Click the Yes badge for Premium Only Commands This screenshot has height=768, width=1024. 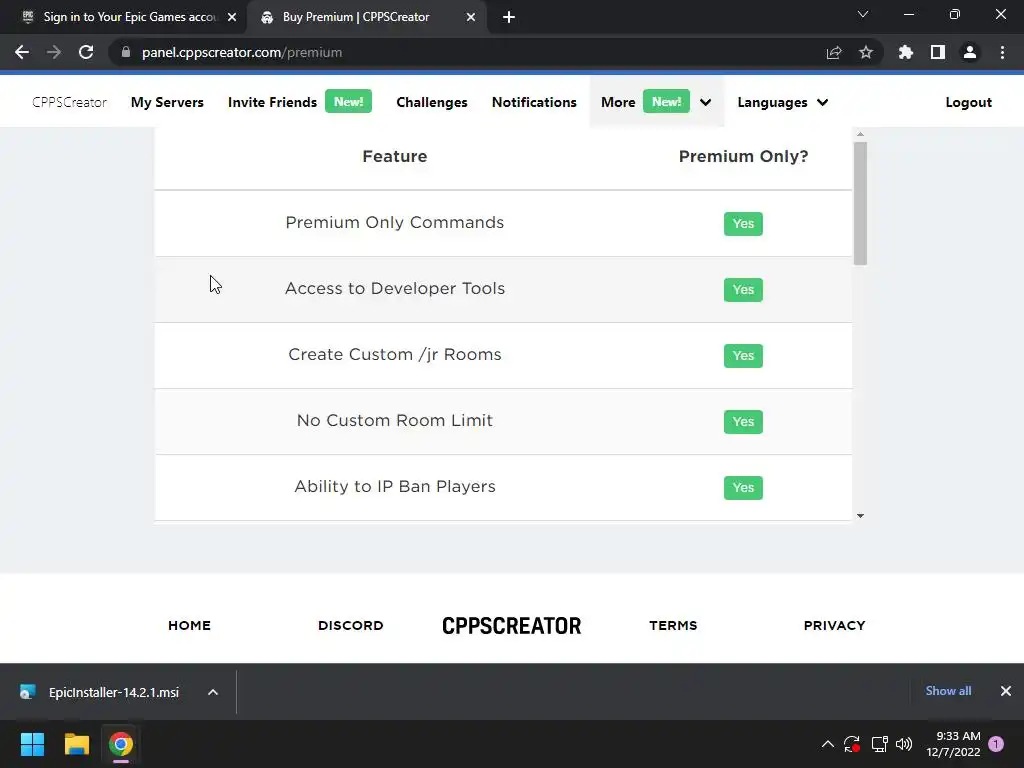743,223
